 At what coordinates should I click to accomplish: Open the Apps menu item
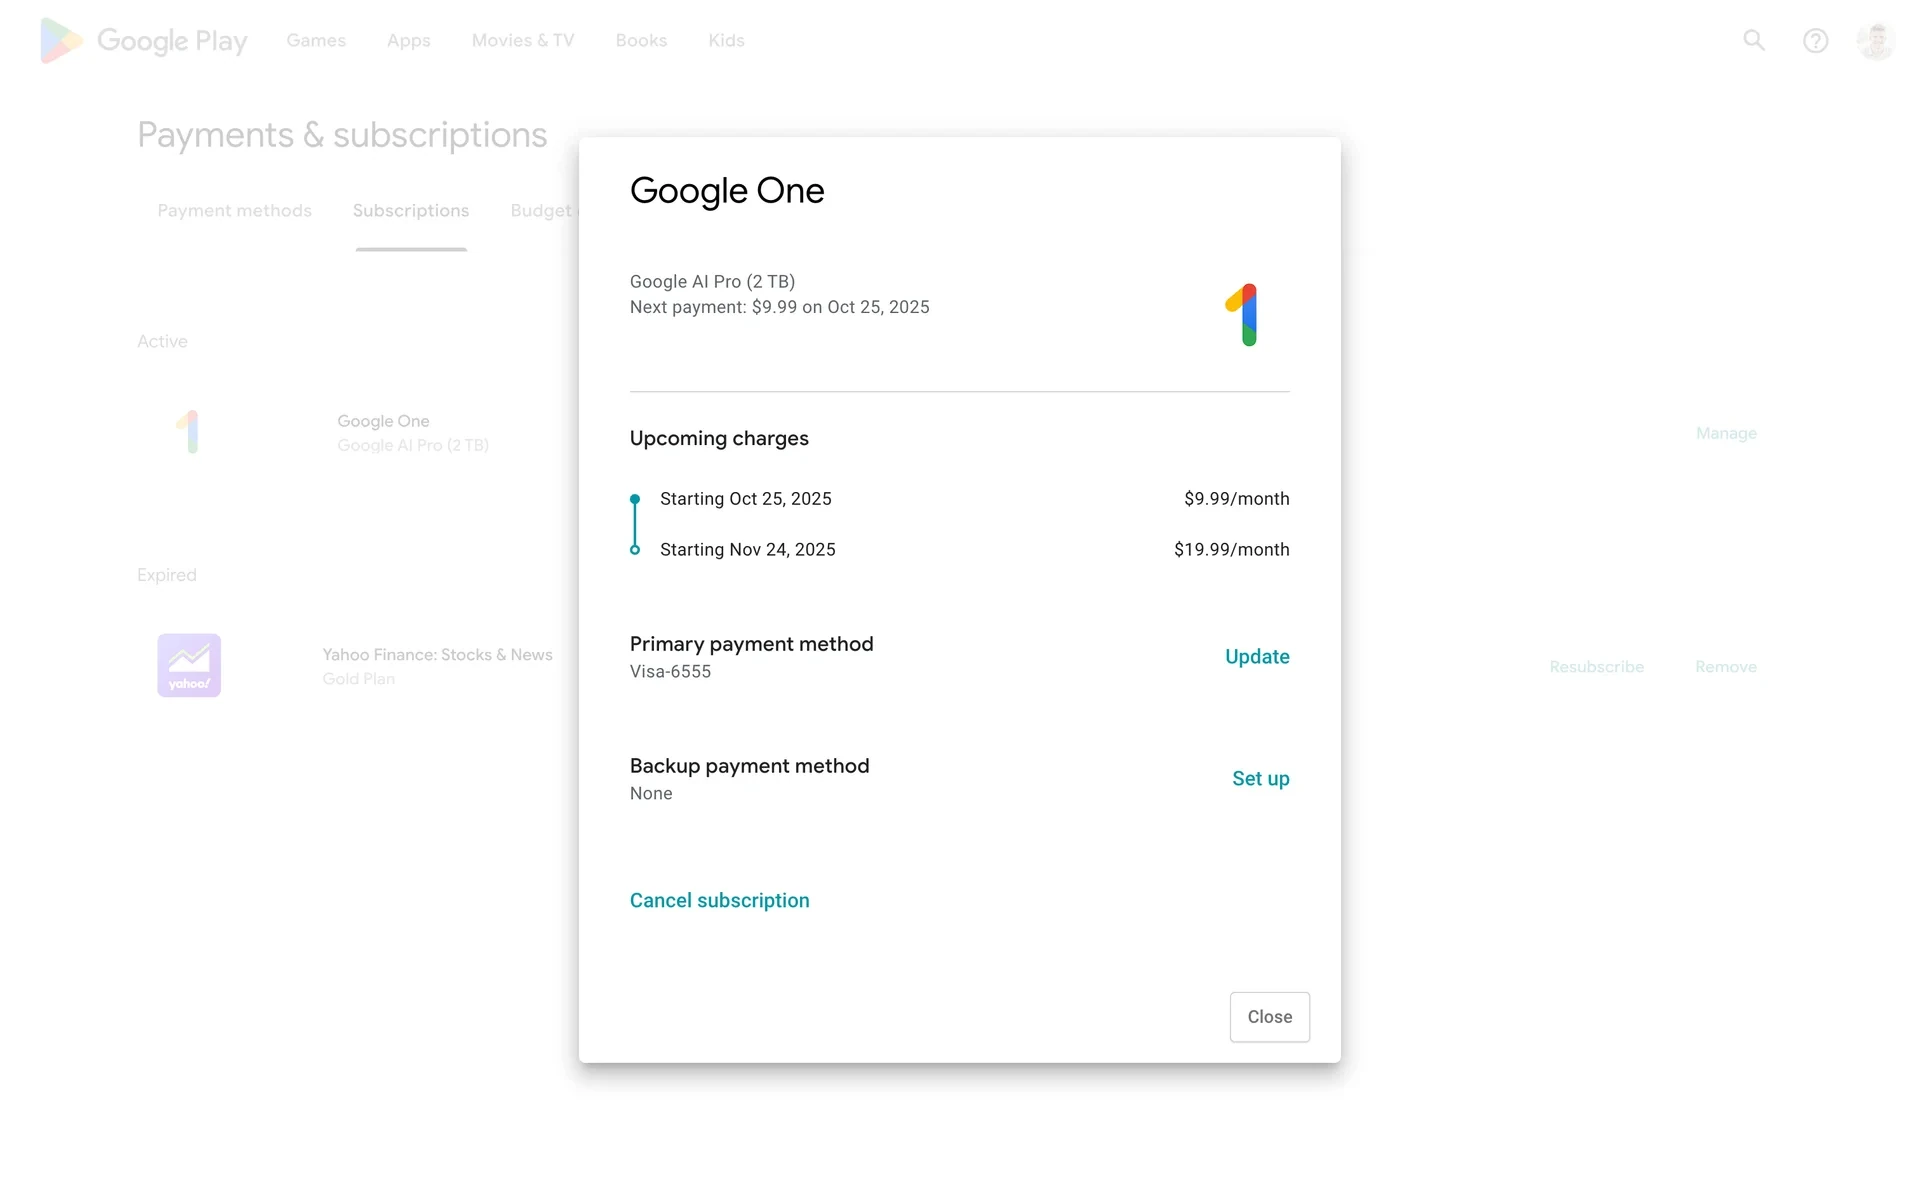tap(409, 41)
